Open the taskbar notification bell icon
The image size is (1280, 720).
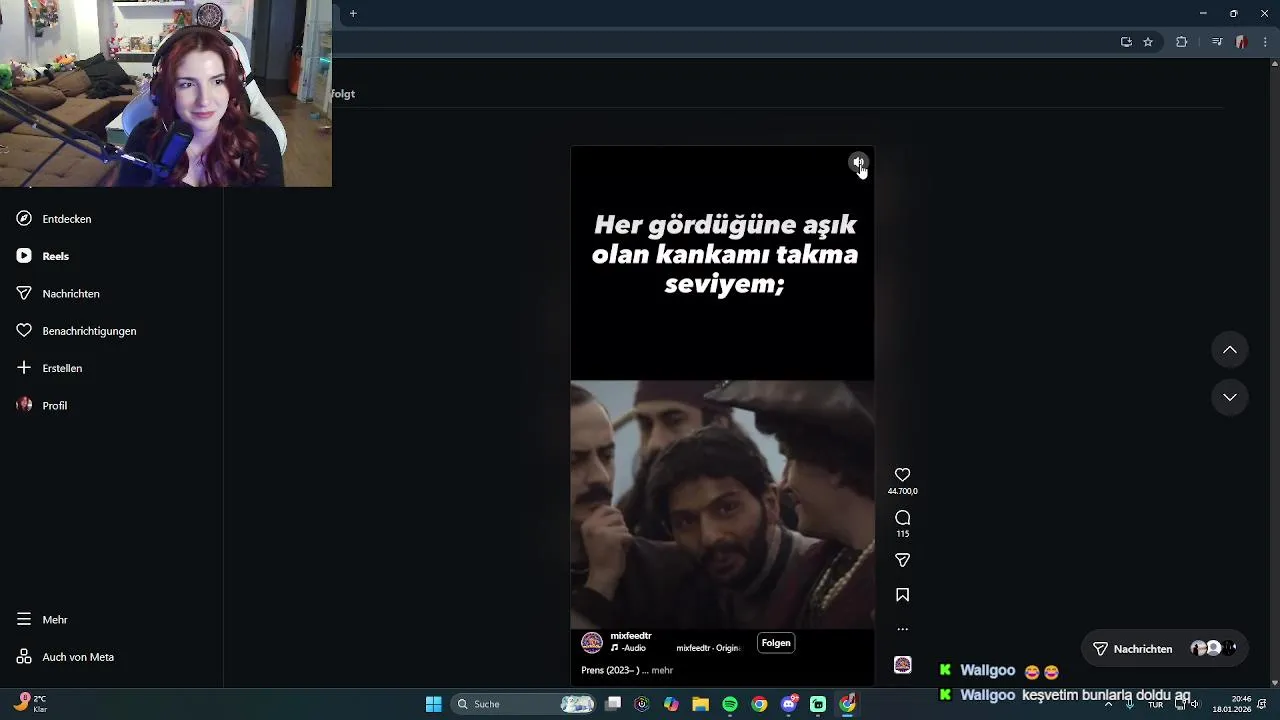tap(1262, 704)
